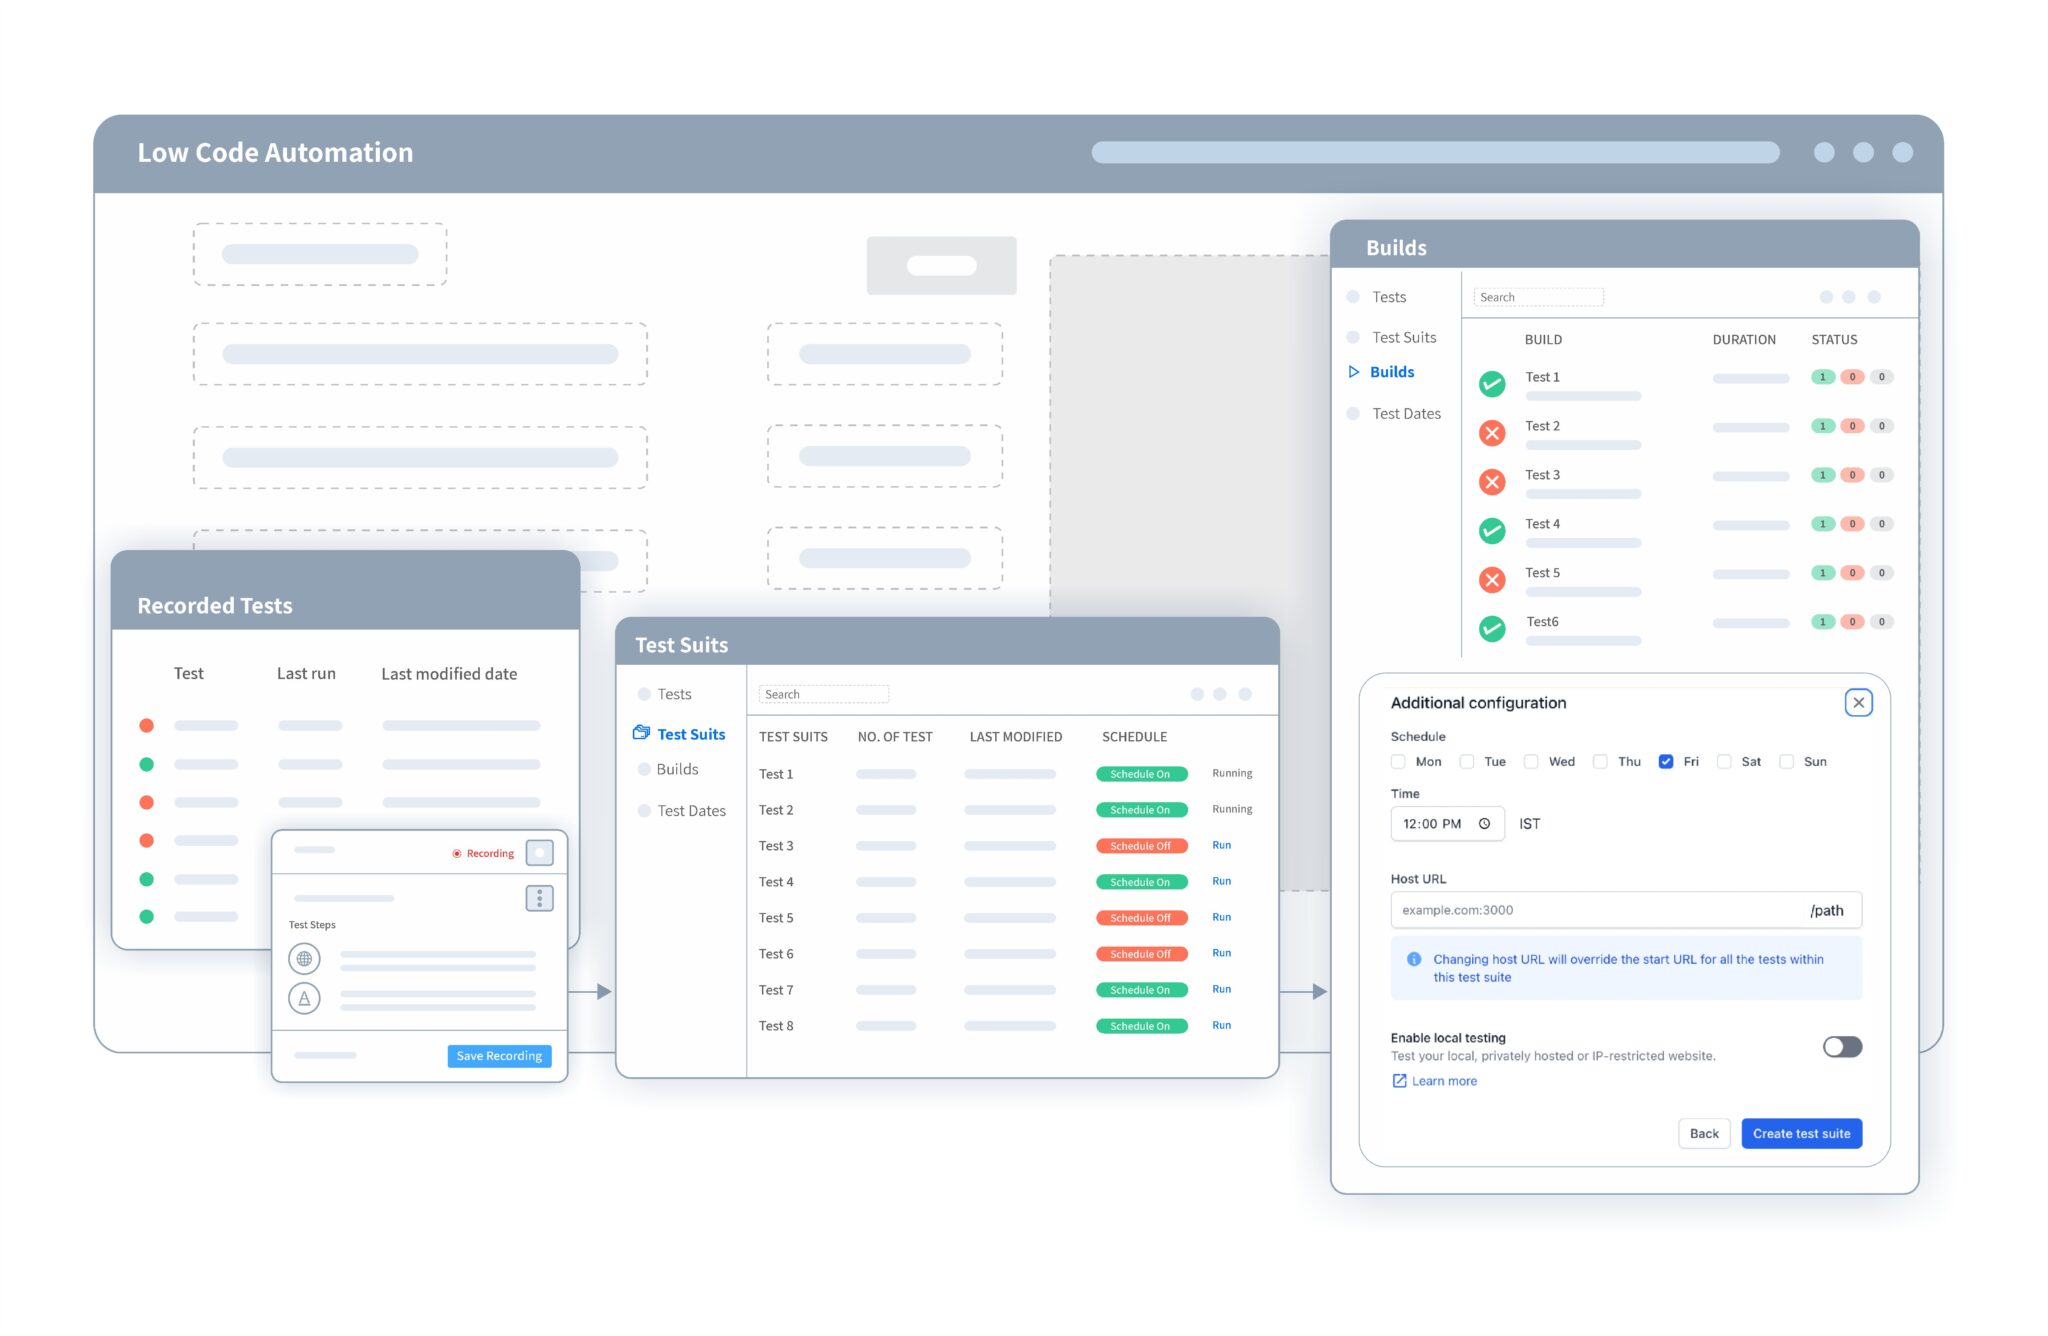Enable the local testing toggle
Viewport: 2048px width, 1336px height.
click(1841, 1046)
